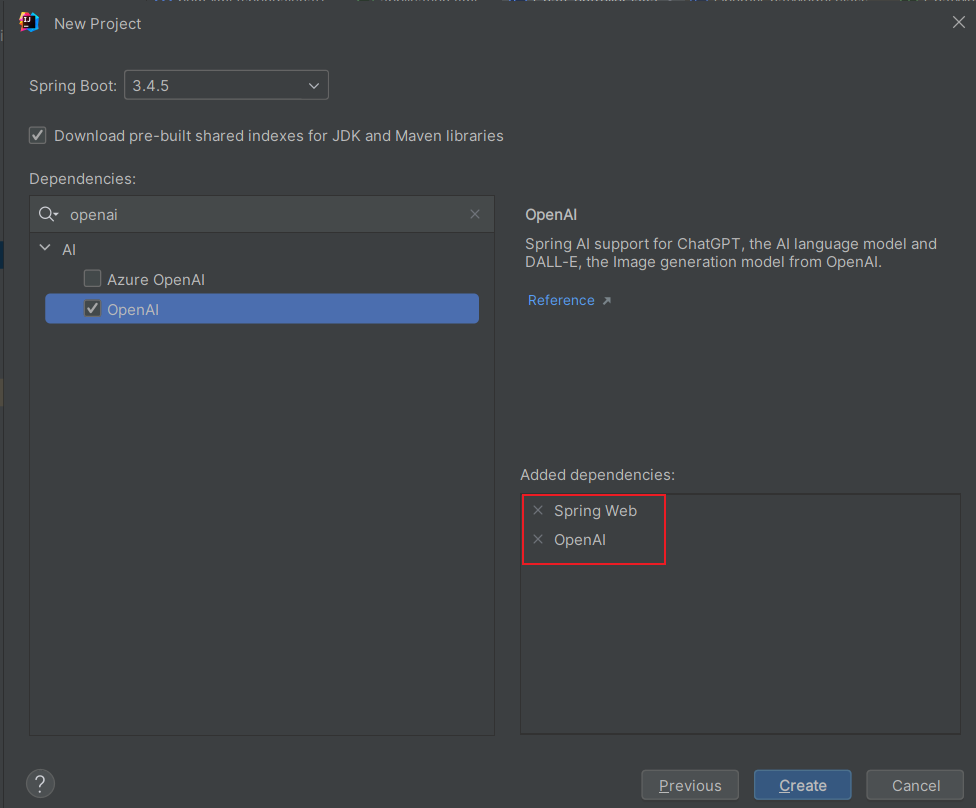Screen dimensions: 976x808
Task: Click the AI category label
Action: pos(69,250)
